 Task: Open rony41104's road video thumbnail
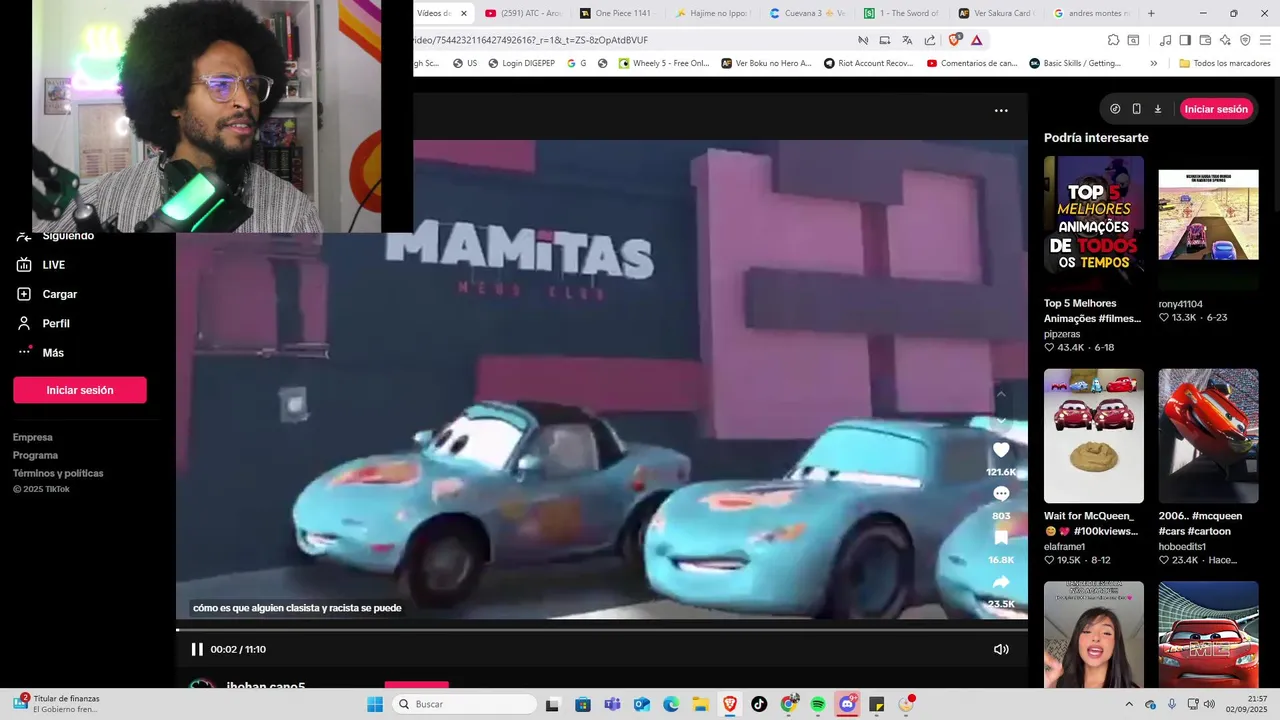click(1209, 222)
